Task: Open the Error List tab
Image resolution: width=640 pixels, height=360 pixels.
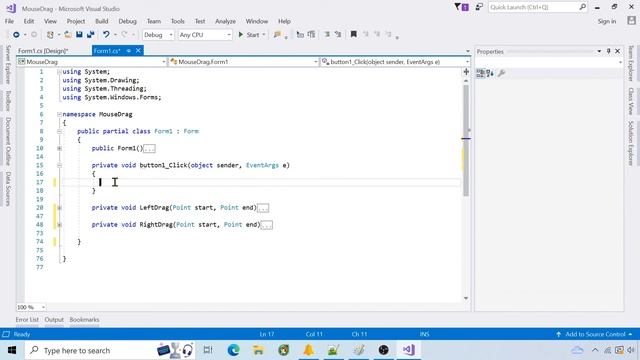Action: coord(27,320)
